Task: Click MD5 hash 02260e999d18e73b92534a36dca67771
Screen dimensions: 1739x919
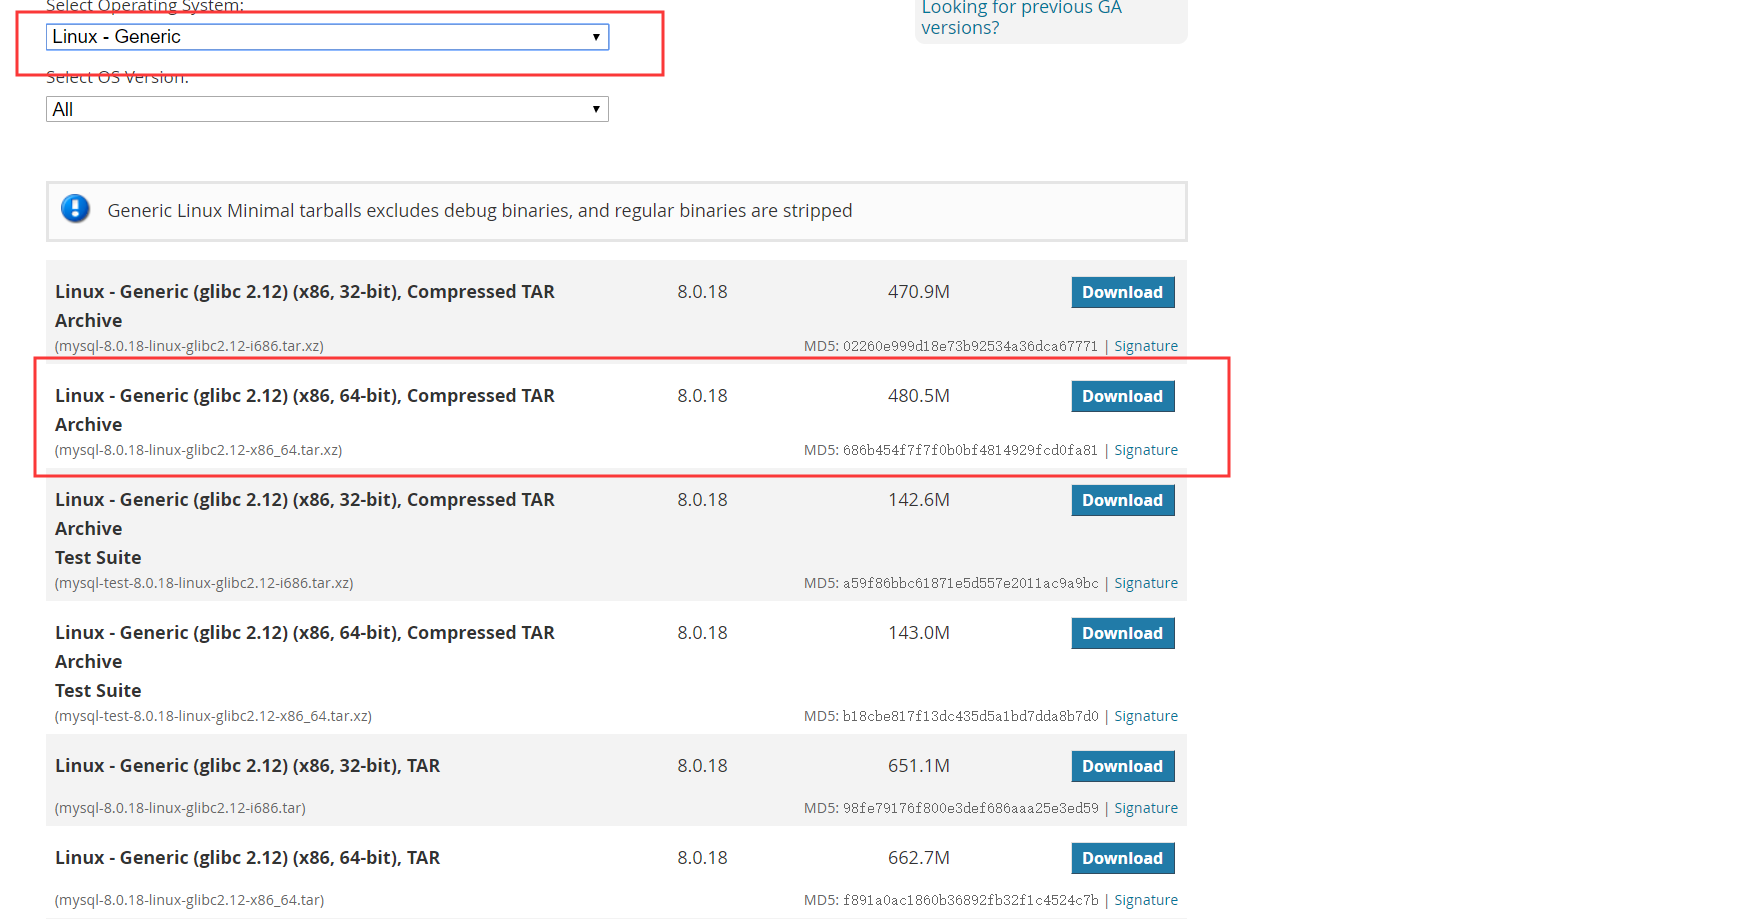Action: [970, 346]
